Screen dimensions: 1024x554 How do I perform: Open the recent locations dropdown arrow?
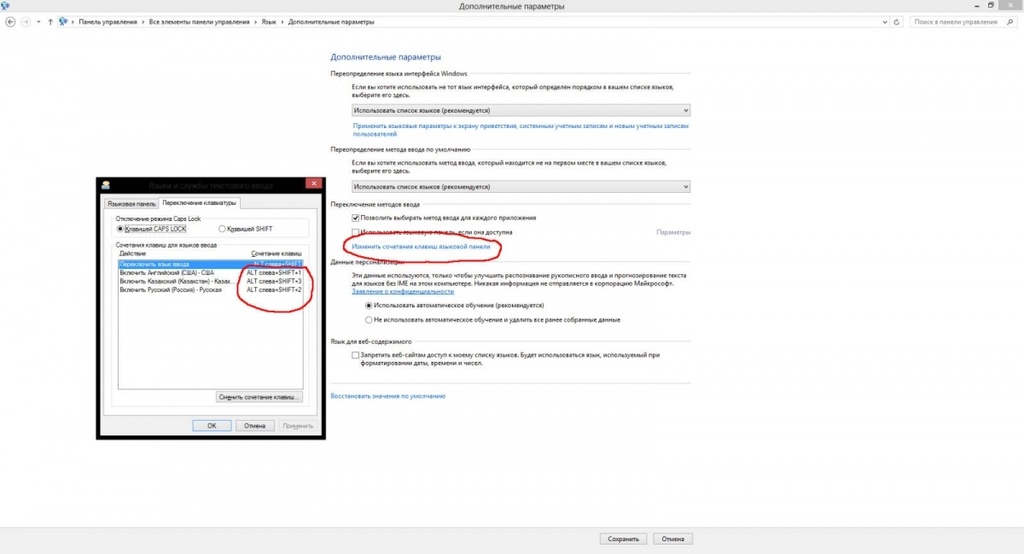pyautogui.click(x=38, y=21)
